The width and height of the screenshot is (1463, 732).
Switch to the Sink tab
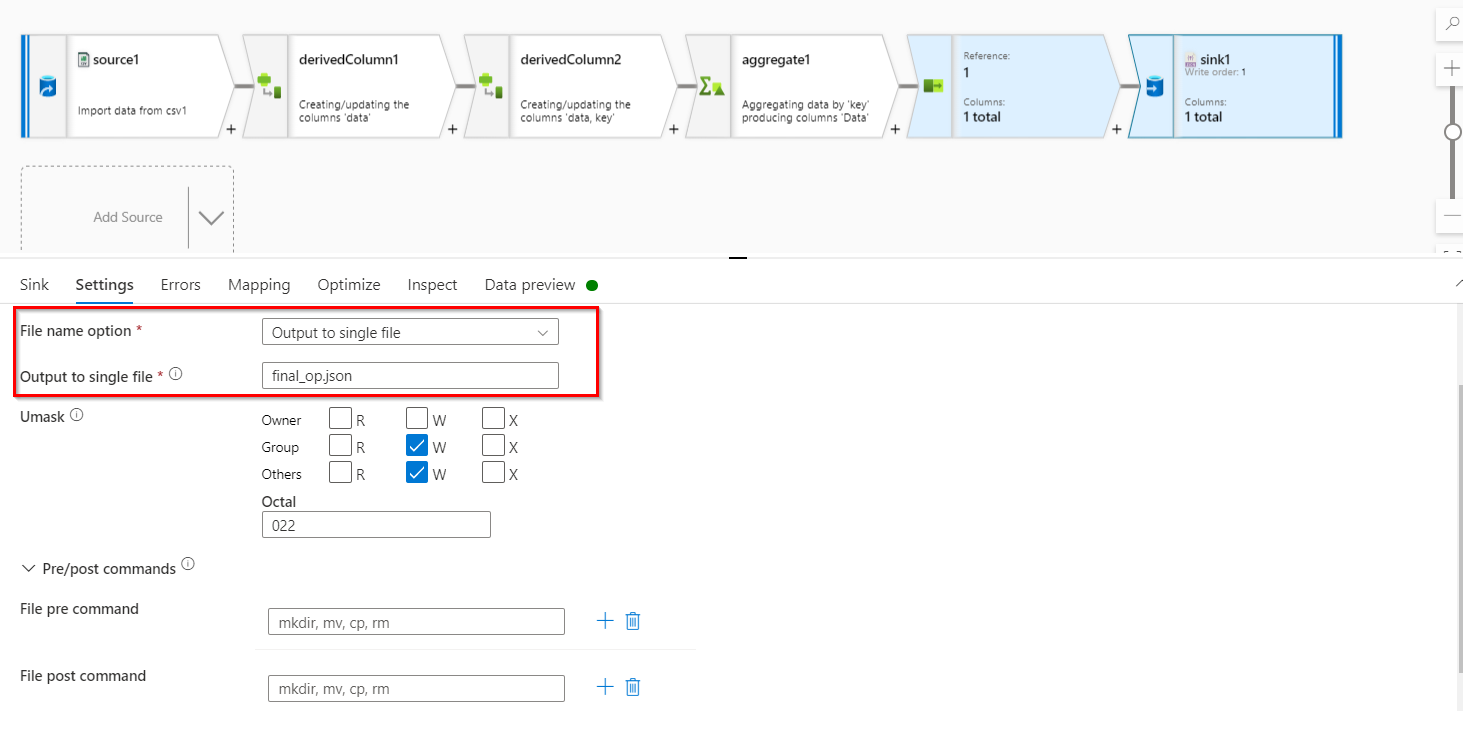pyautogui.click(x=34, y=285)
